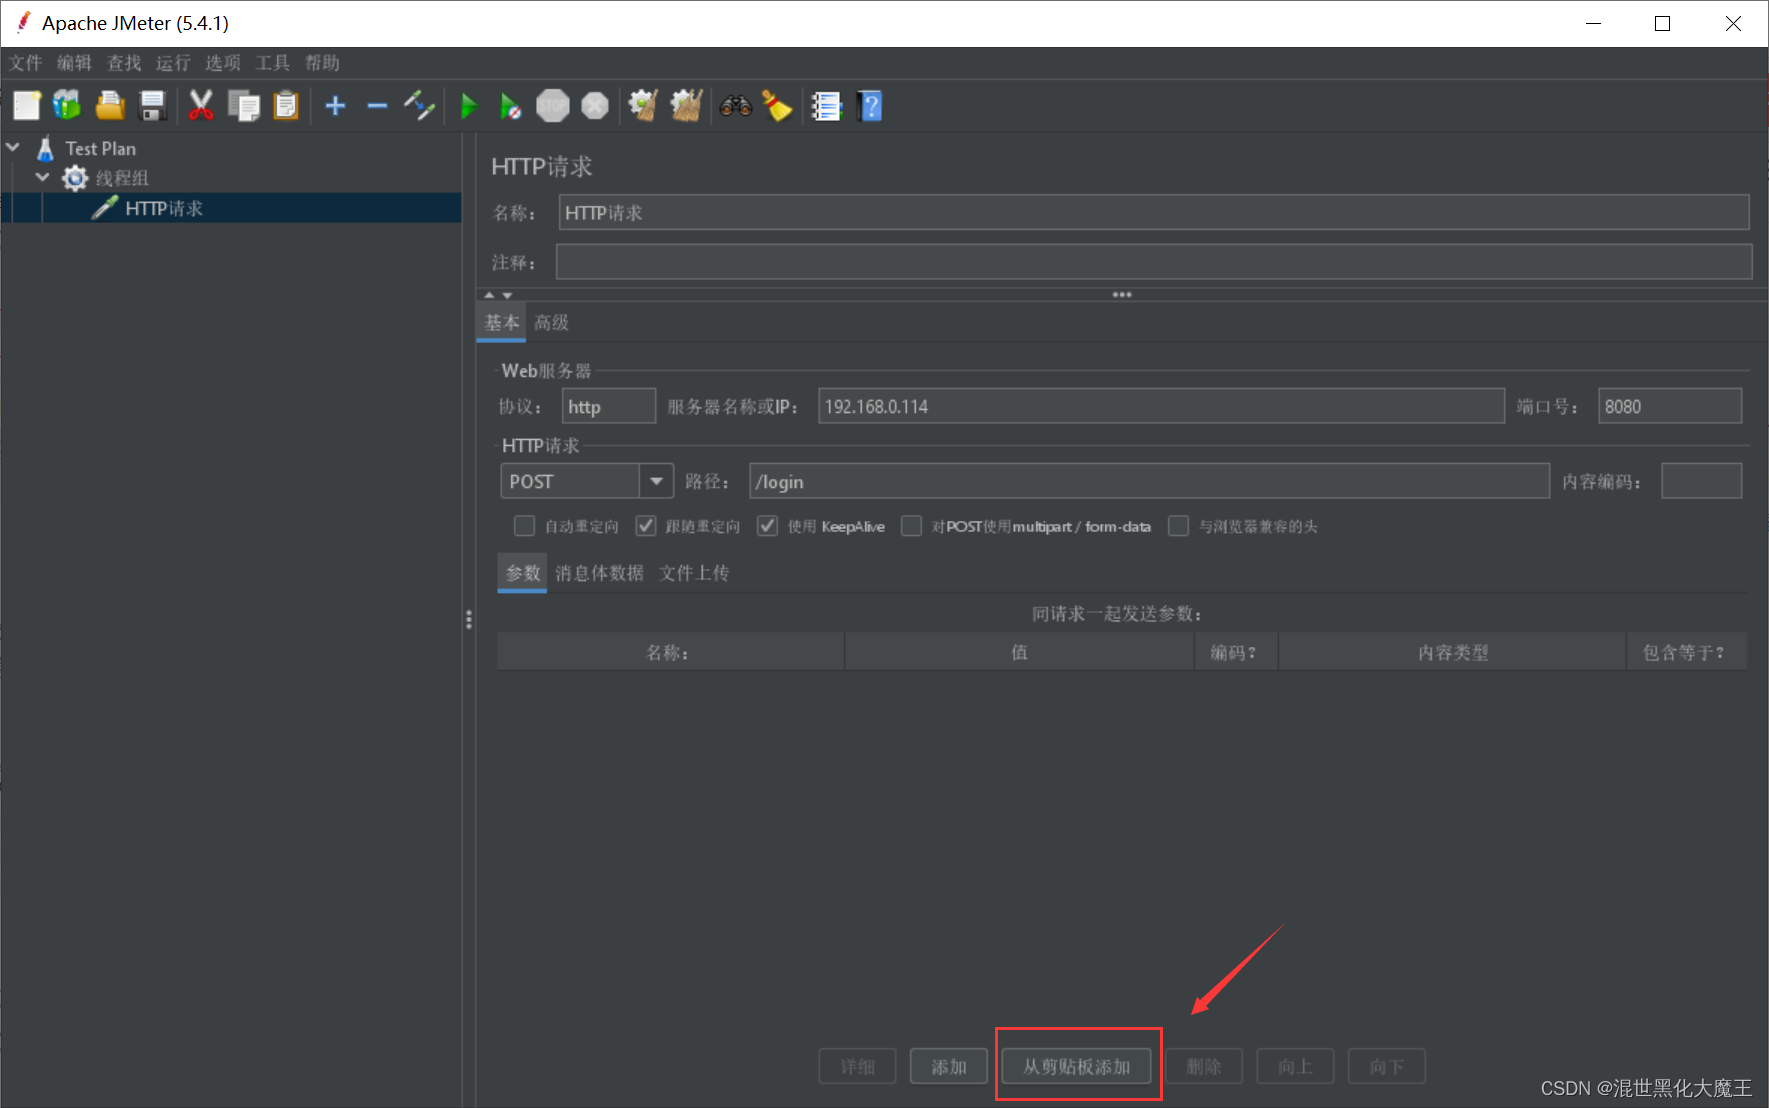Click the Cut scissors icon
1769x1108 pixels.
click(201, 105)
